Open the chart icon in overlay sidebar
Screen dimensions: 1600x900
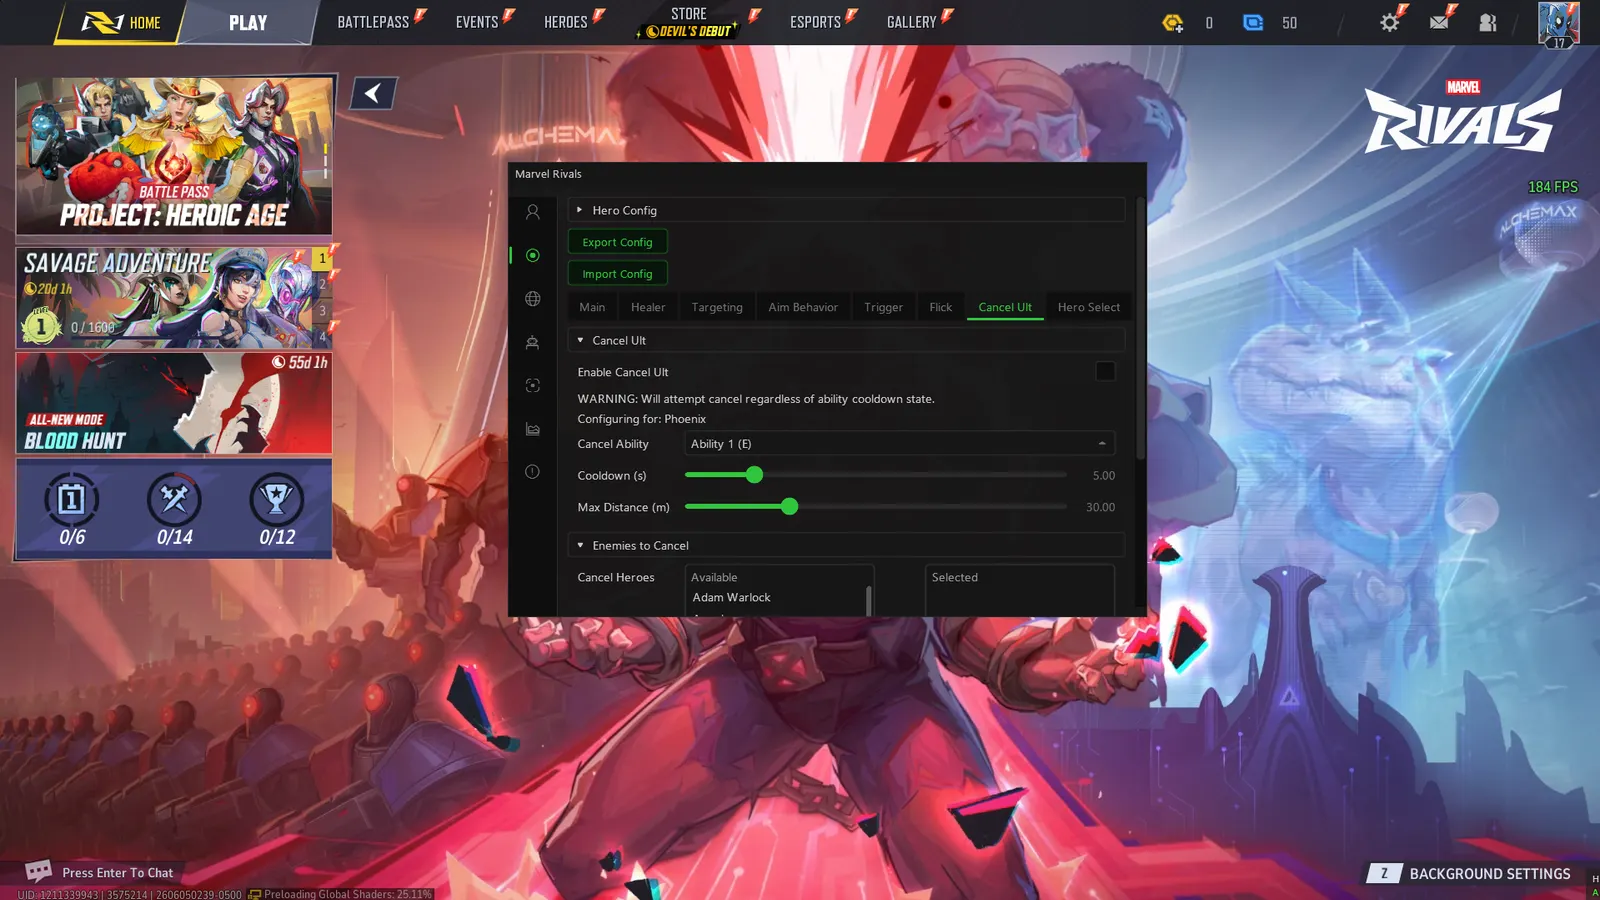(532, 429)
